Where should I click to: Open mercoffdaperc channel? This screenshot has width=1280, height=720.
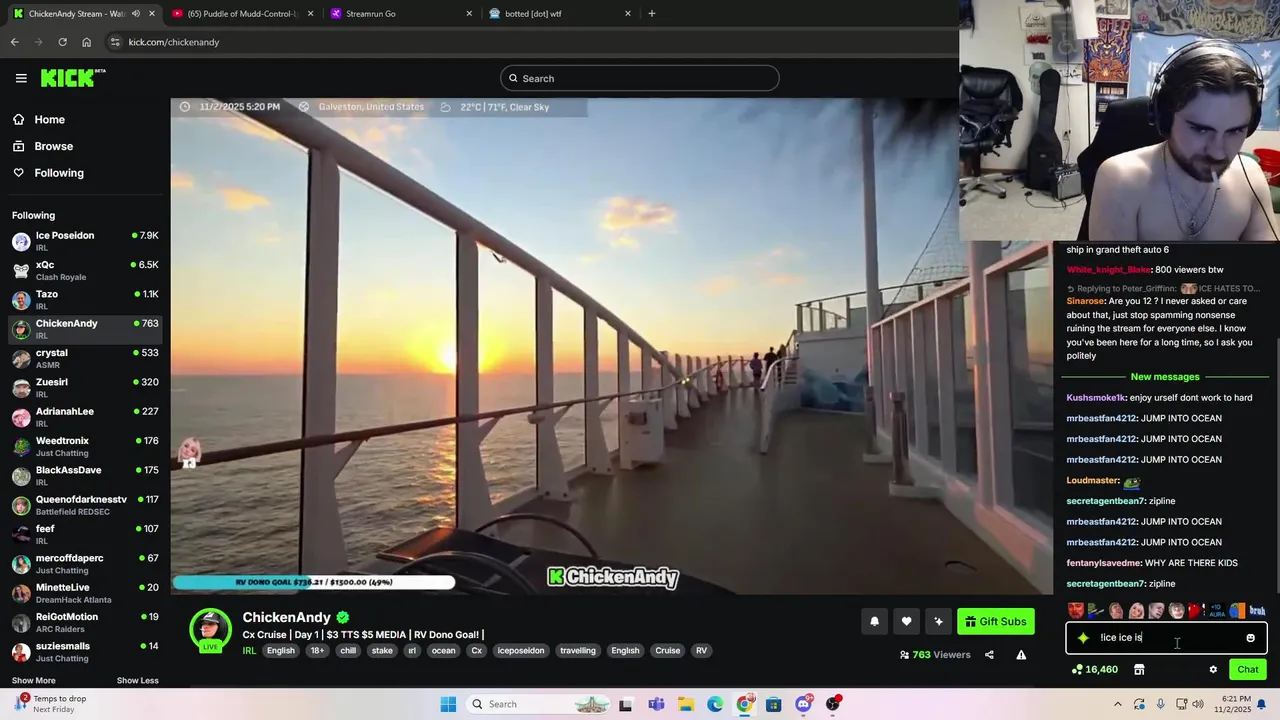(85, 563)
